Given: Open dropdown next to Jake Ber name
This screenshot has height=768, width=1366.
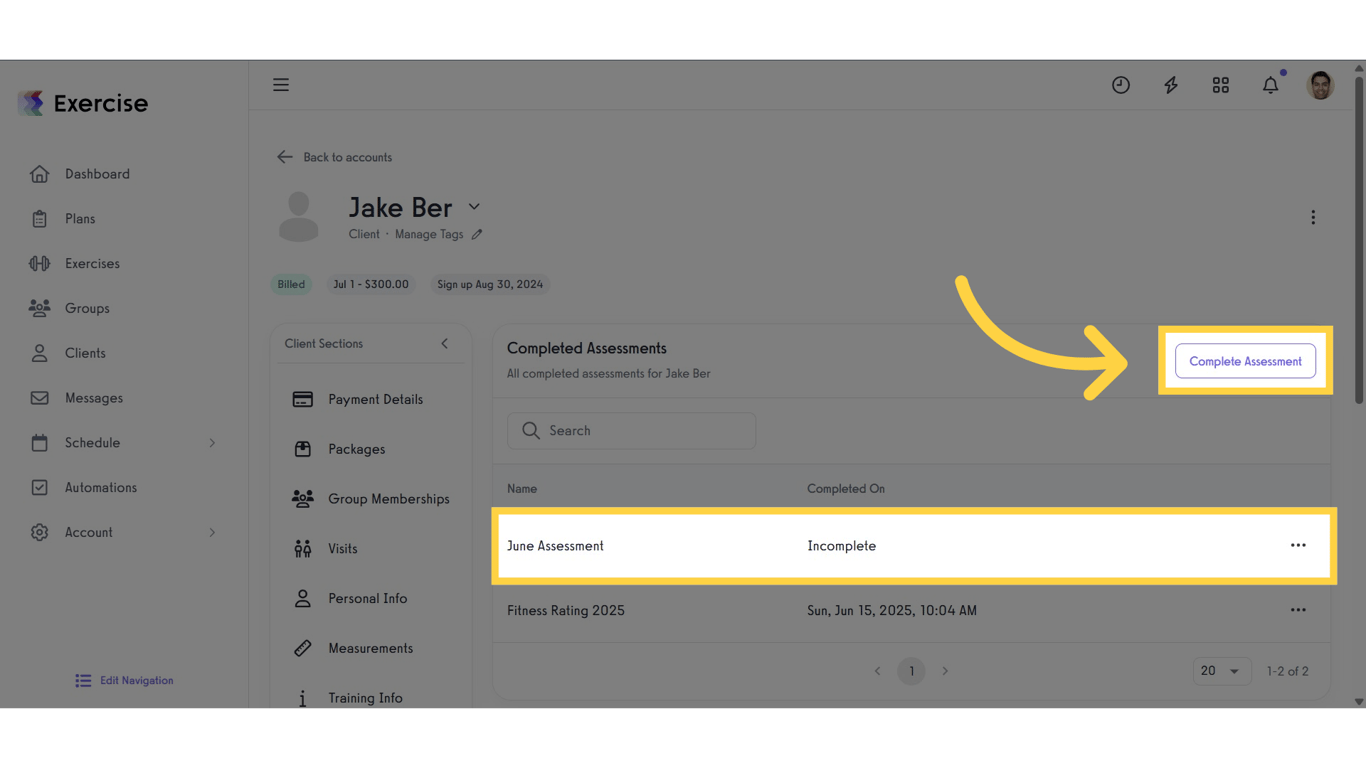Looking at the screenshot, I should click(x=474, y=207).
